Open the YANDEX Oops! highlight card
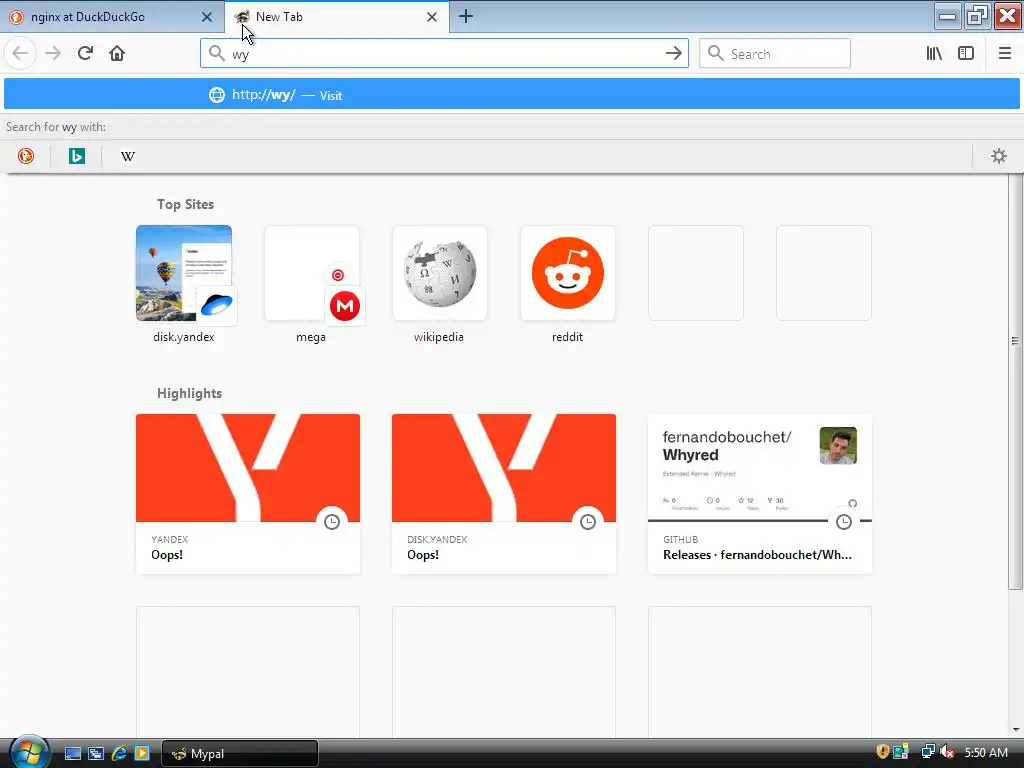Screen dimensions: 1024x768 pos(248,494)
